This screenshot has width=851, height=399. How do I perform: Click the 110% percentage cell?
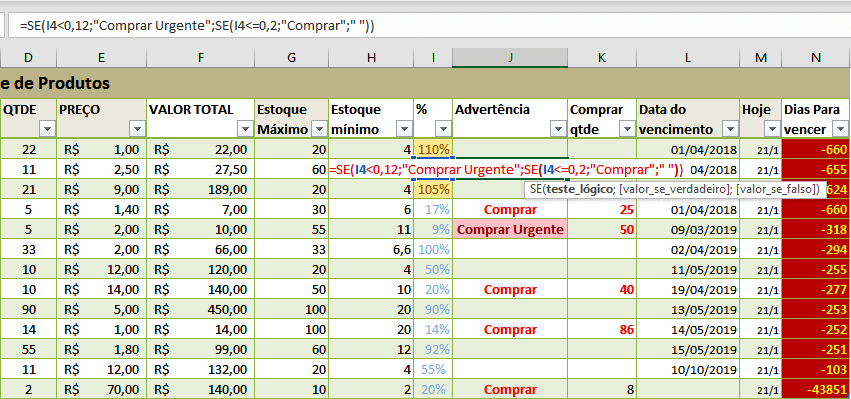[433, 149]
